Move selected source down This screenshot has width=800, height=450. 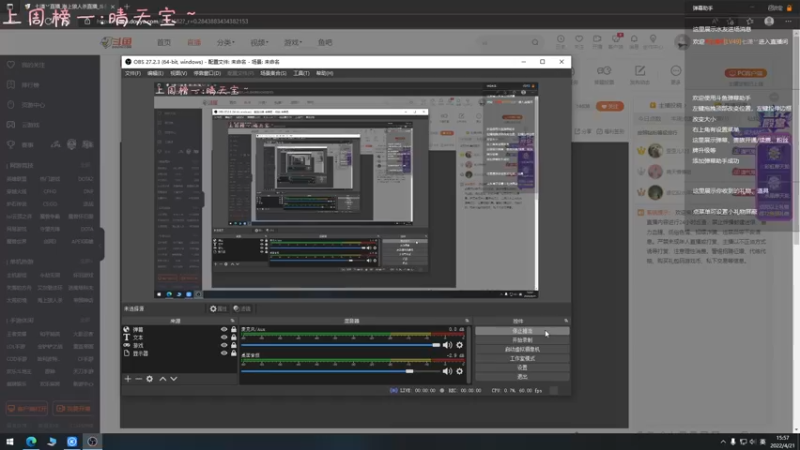174,379
